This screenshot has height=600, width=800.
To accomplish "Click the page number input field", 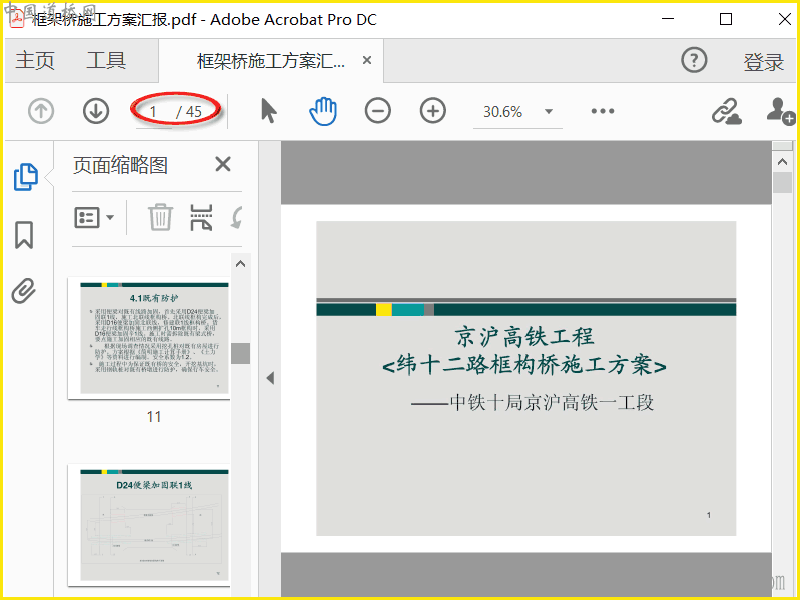I will click(153, 112).
